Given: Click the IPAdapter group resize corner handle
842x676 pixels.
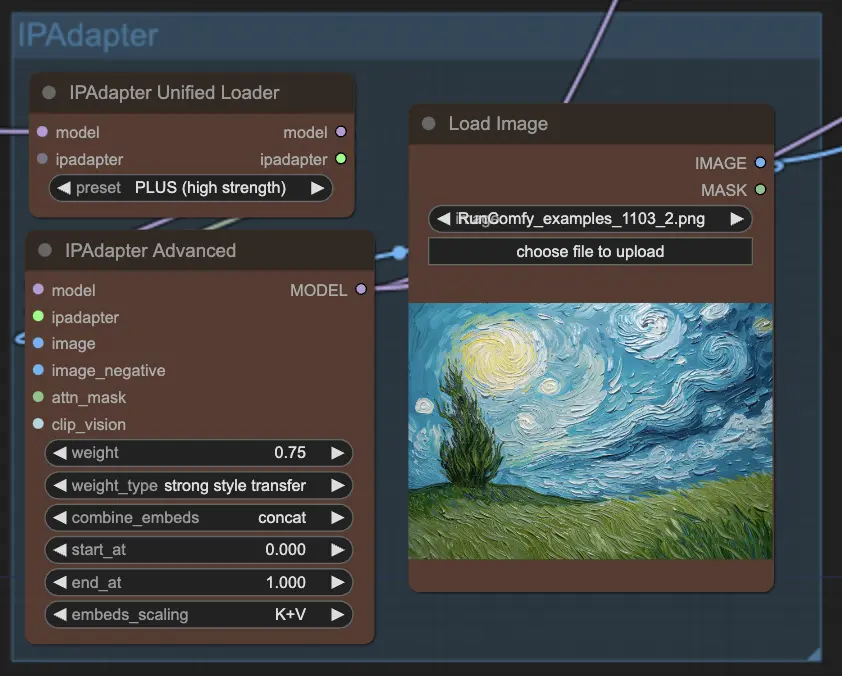Looking at the screenshot, I should [x=814, y=653].
